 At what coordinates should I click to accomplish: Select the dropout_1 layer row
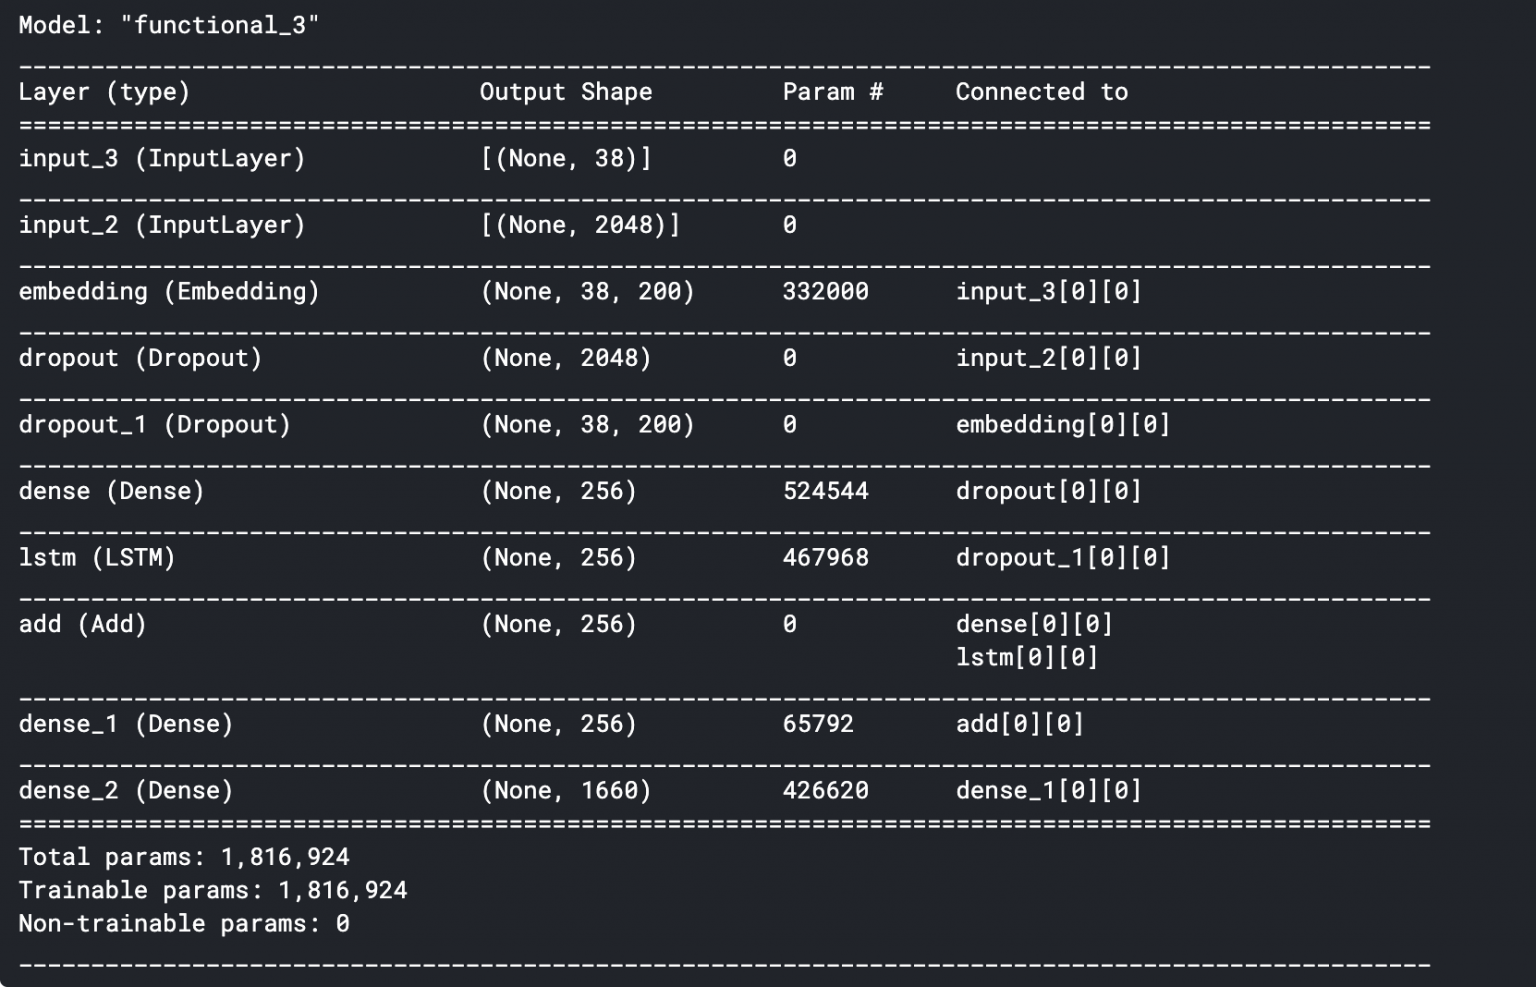[x=155, y=424]
